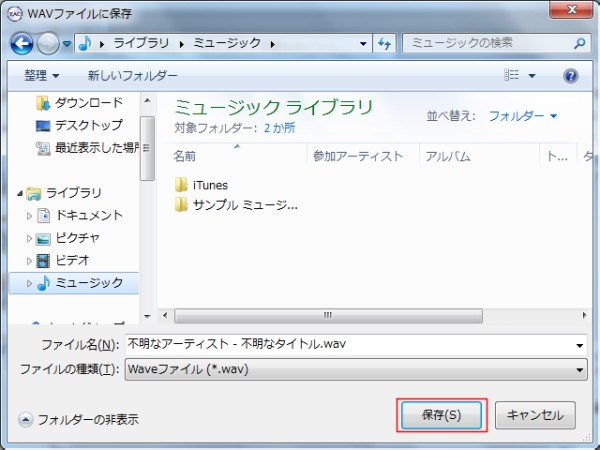Viewport: 600px width, 450px height.
Task: Click the ファイル名 input field
Action: pos(350,345)
